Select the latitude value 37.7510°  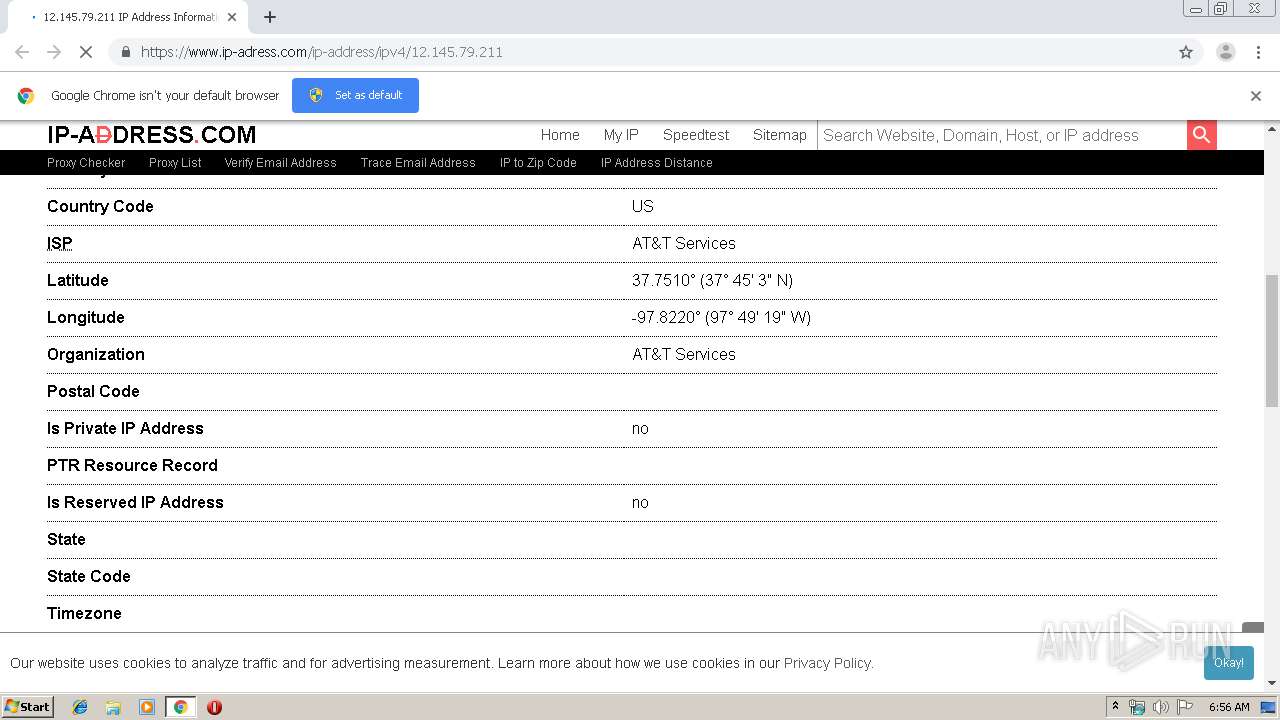[712, 280]
